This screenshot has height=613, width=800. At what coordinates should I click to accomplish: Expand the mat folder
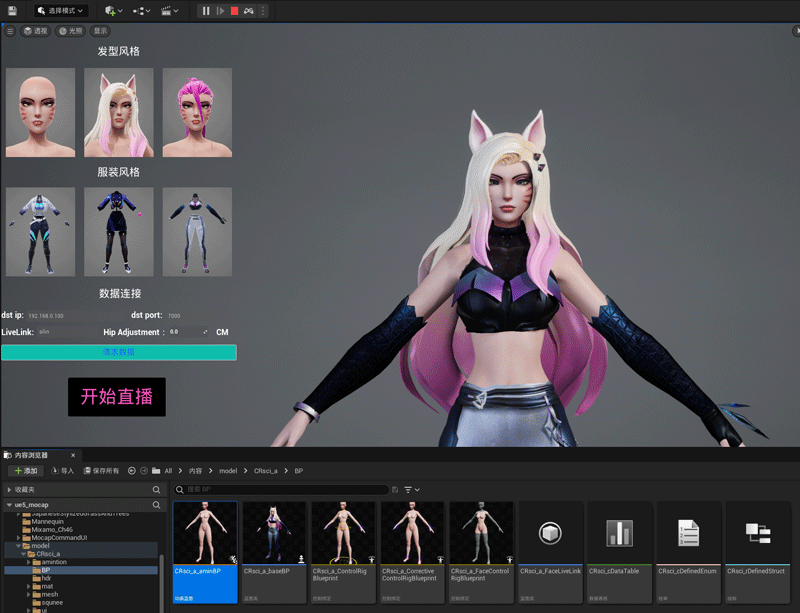click(x=29, y=586)
